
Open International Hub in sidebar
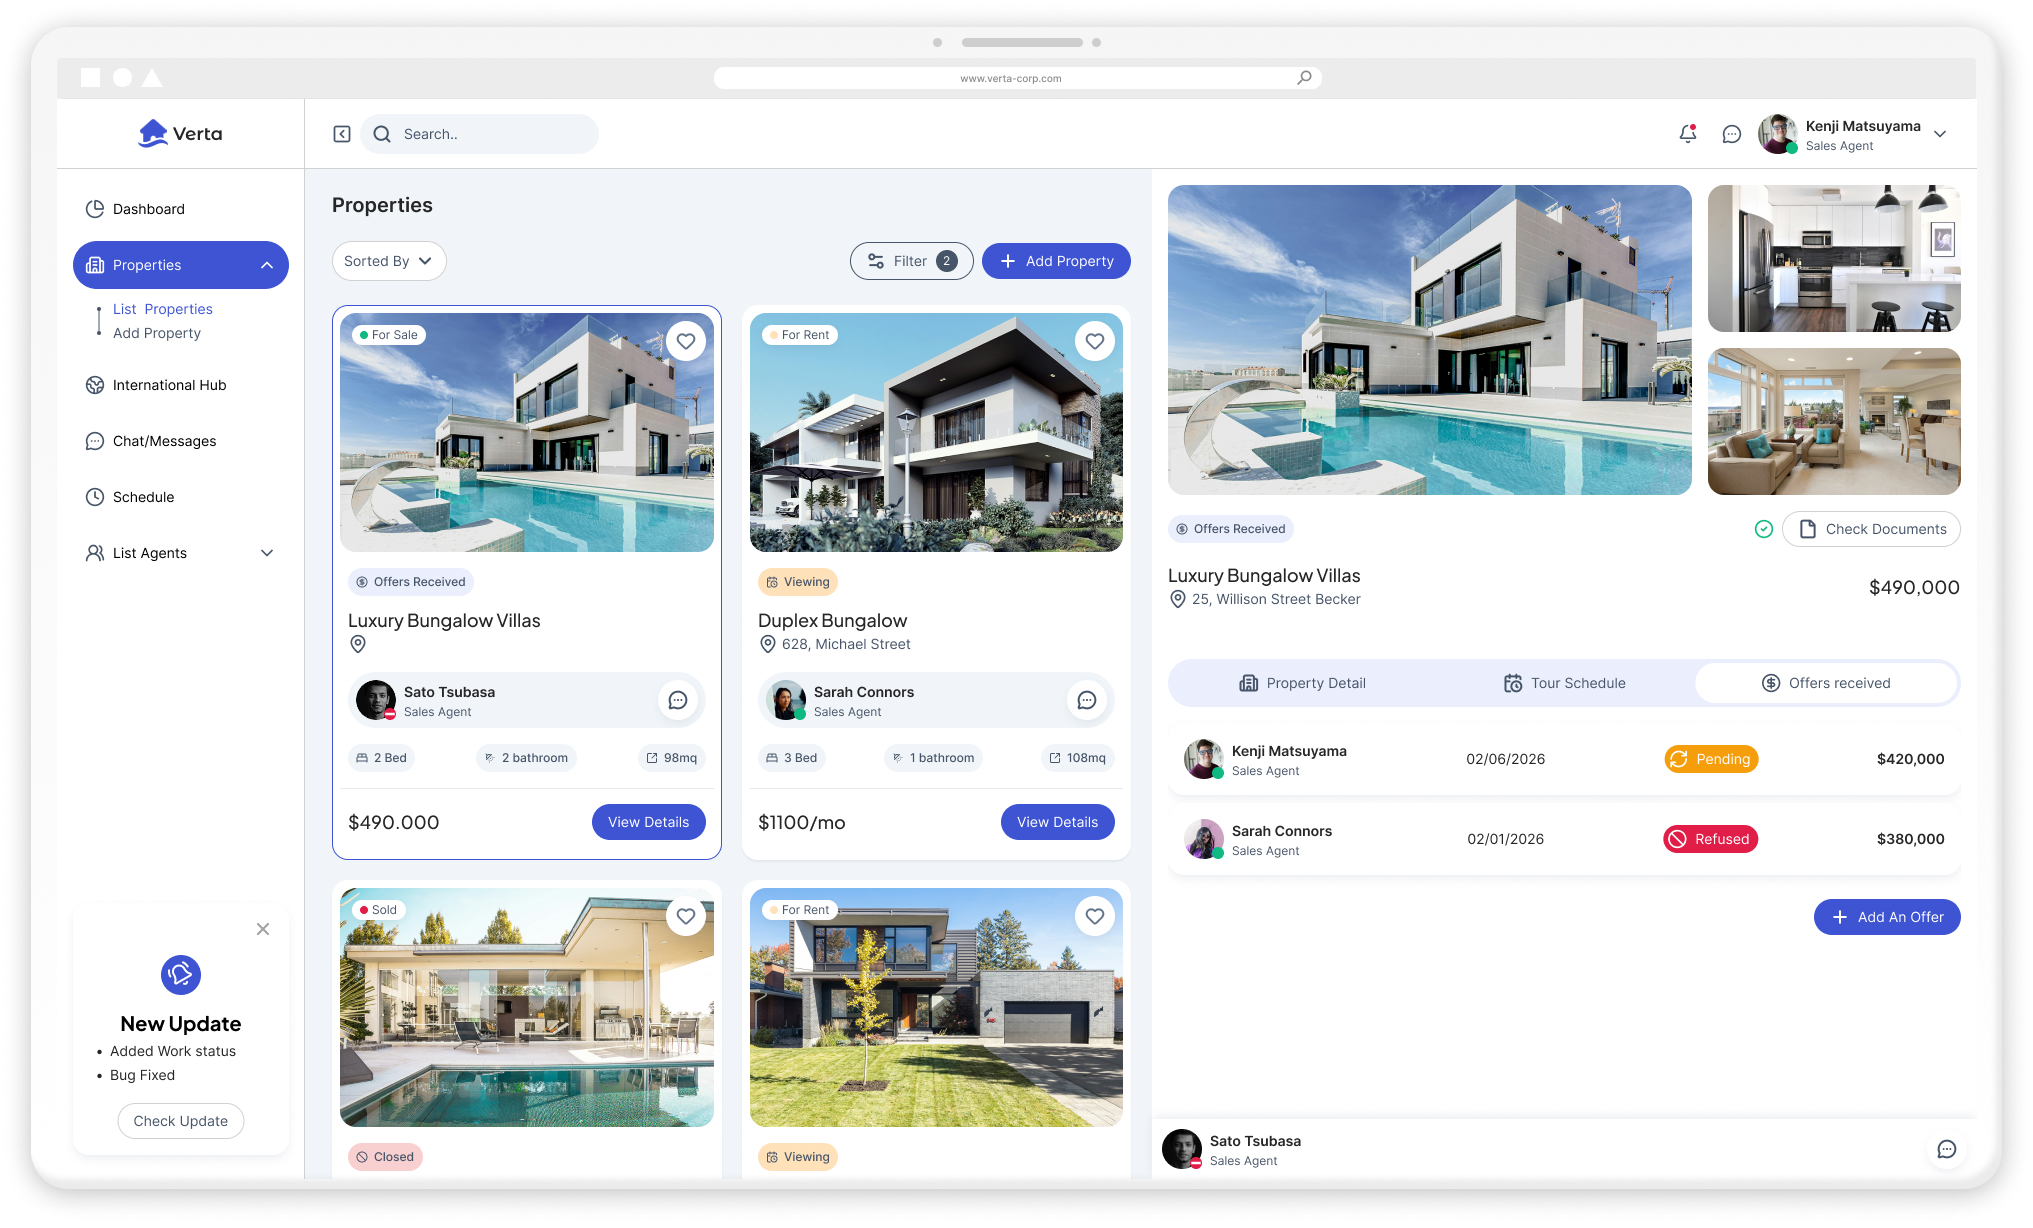point(169,385)
